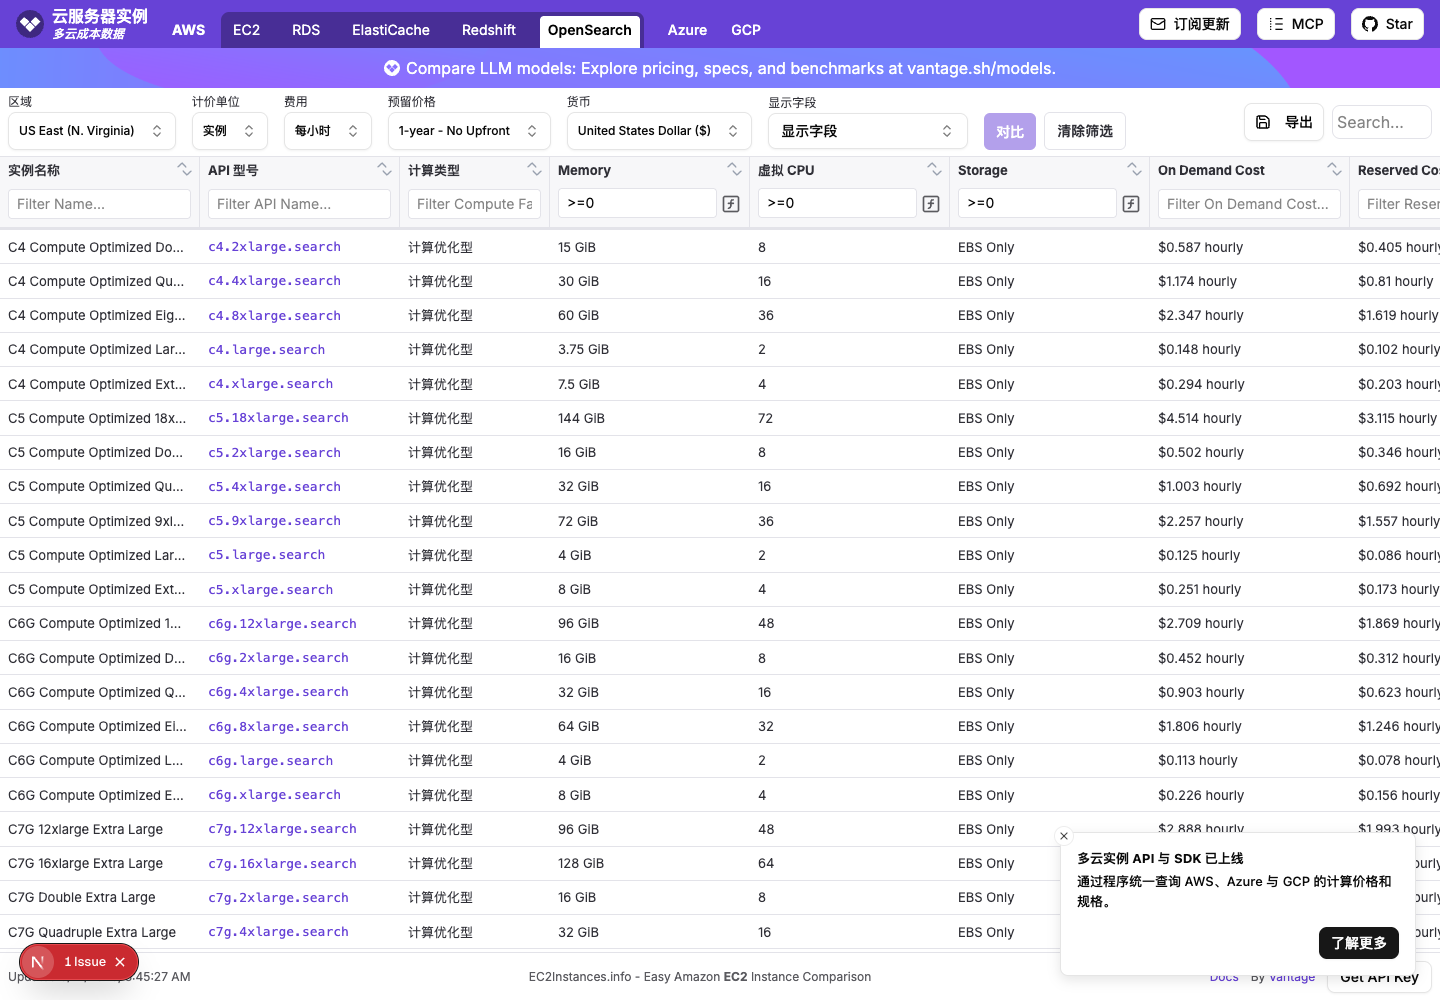
Task: Open the AWS section
Action: coord(189,30)
